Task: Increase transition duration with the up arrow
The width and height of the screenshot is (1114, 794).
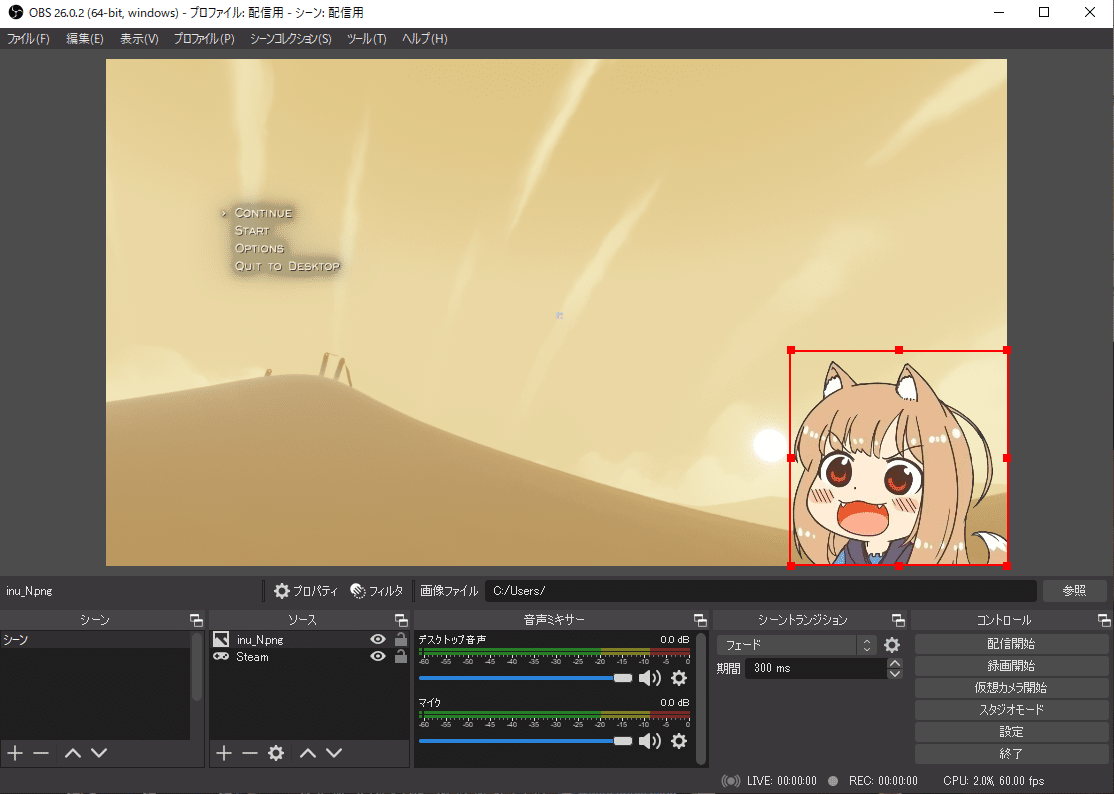Action: [895, 663]
